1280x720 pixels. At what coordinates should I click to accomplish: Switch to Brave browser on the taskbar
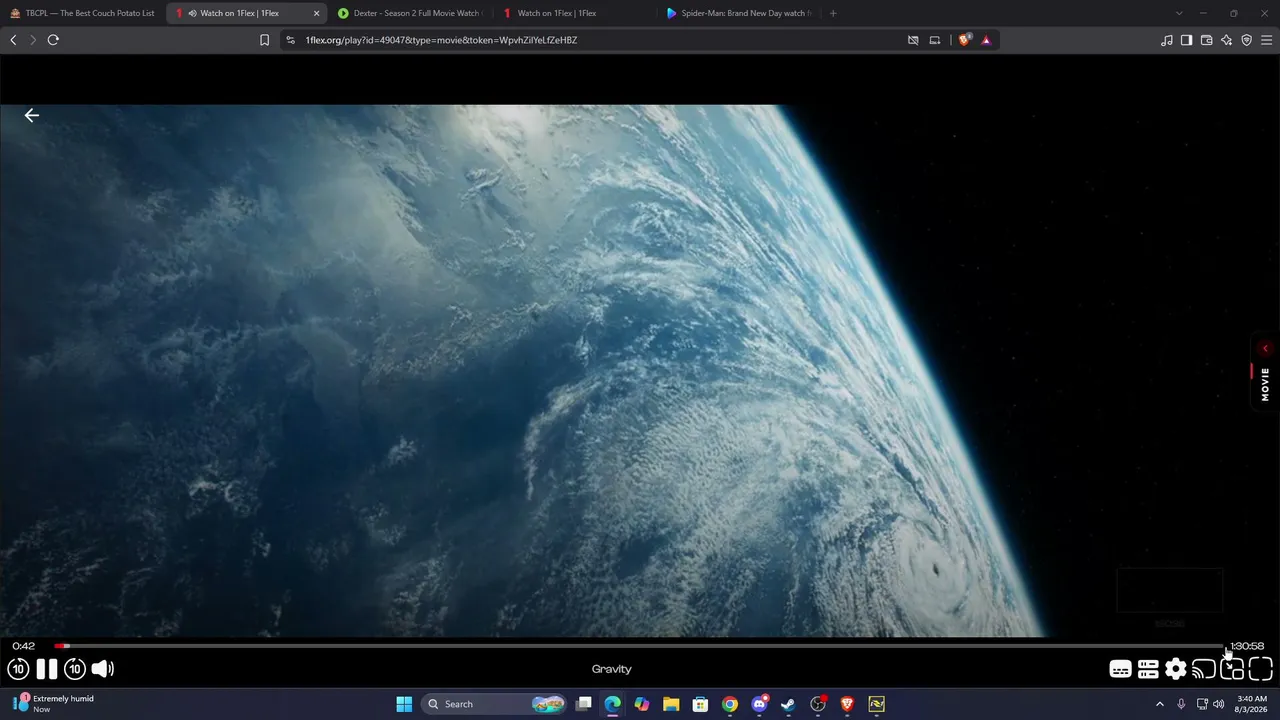point(847,704)
